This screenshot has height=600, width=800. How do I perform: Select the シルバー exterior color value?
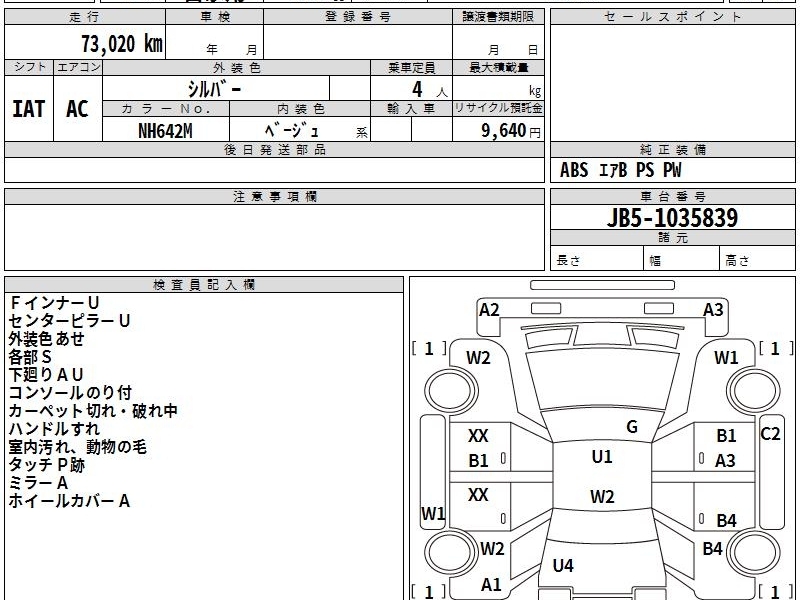pos(214,89)
